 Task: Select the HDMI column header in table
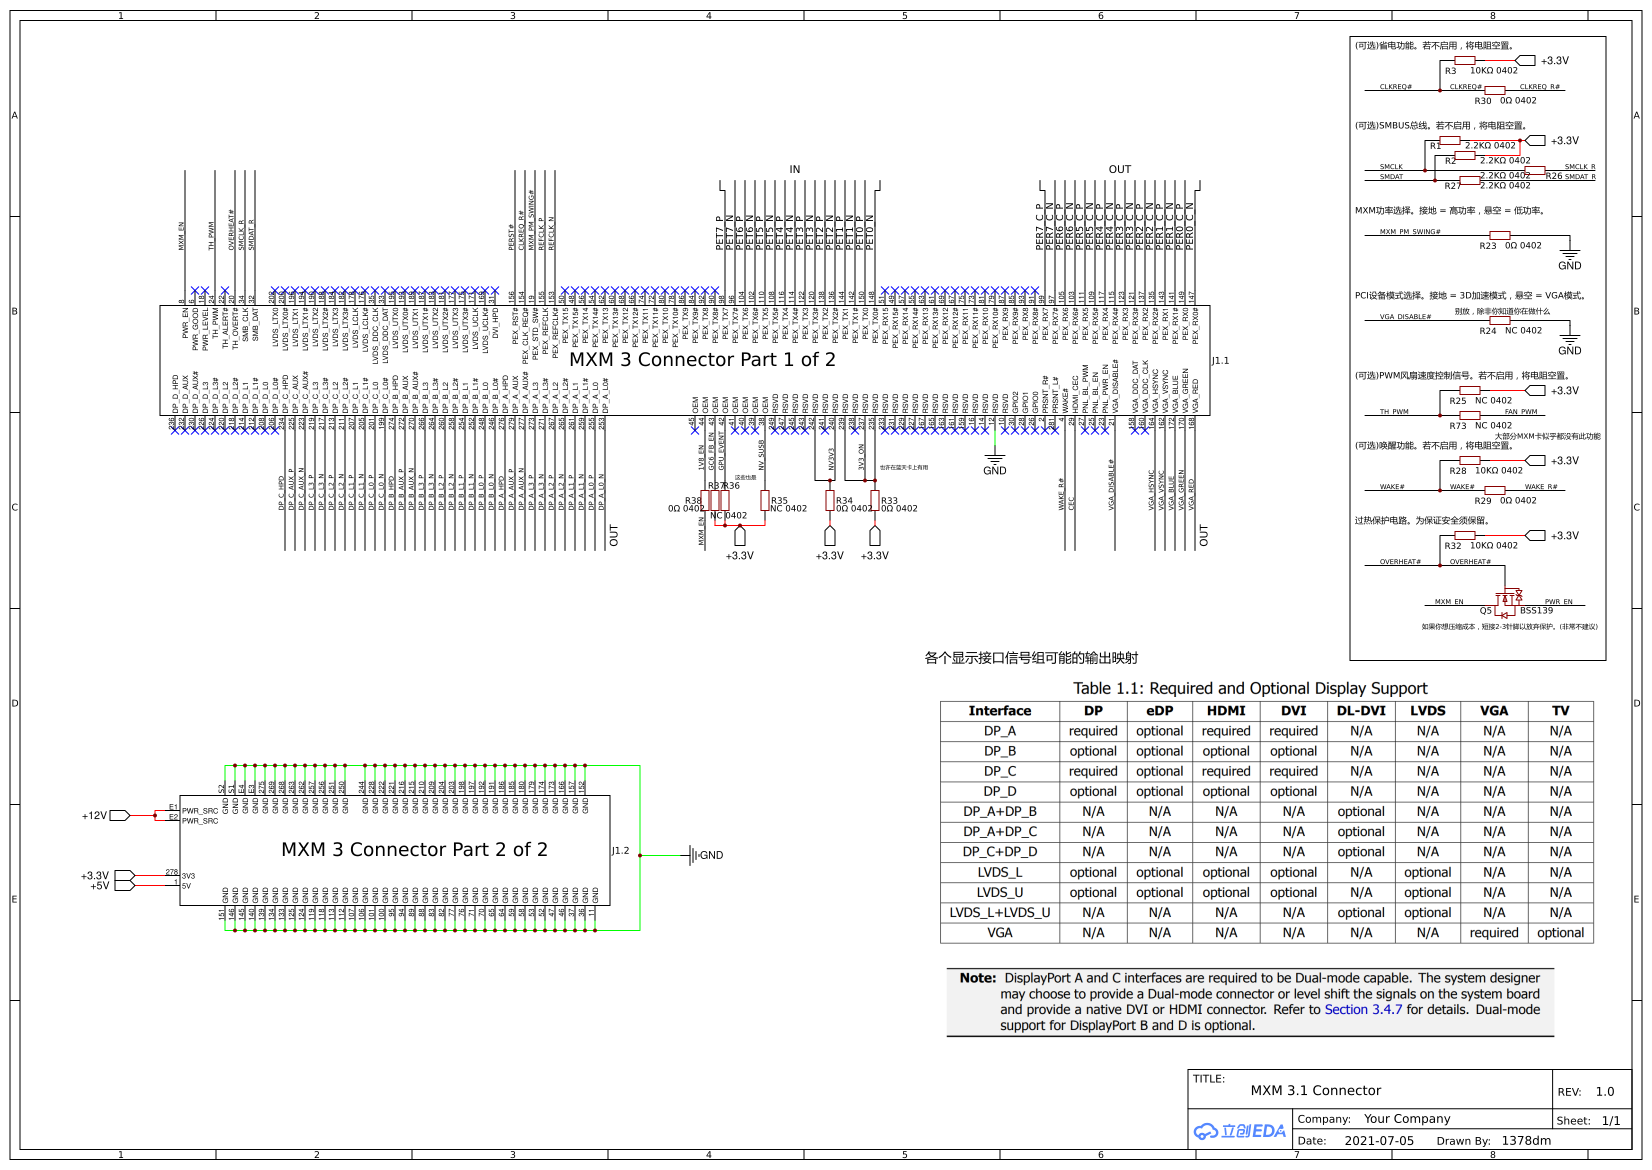click(1226, 711)
